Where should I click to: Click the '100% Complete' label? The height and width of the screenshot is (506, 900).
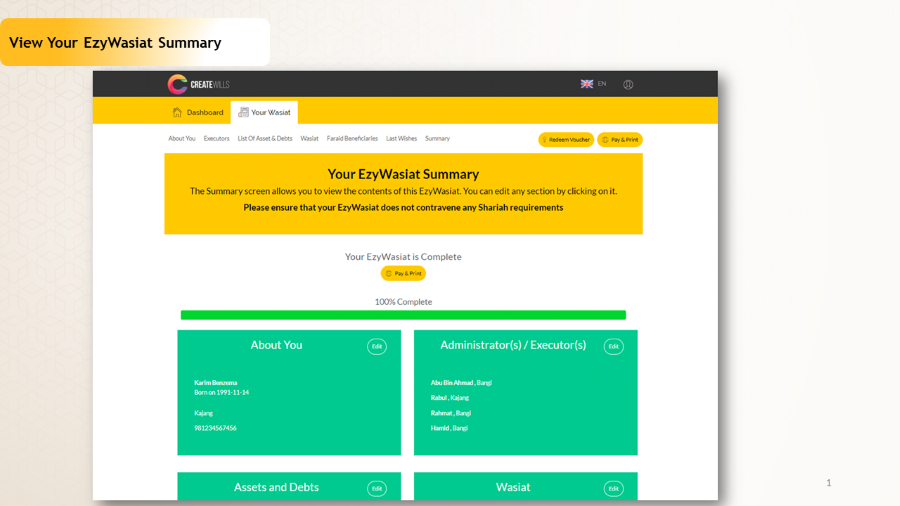coord(404,302)
